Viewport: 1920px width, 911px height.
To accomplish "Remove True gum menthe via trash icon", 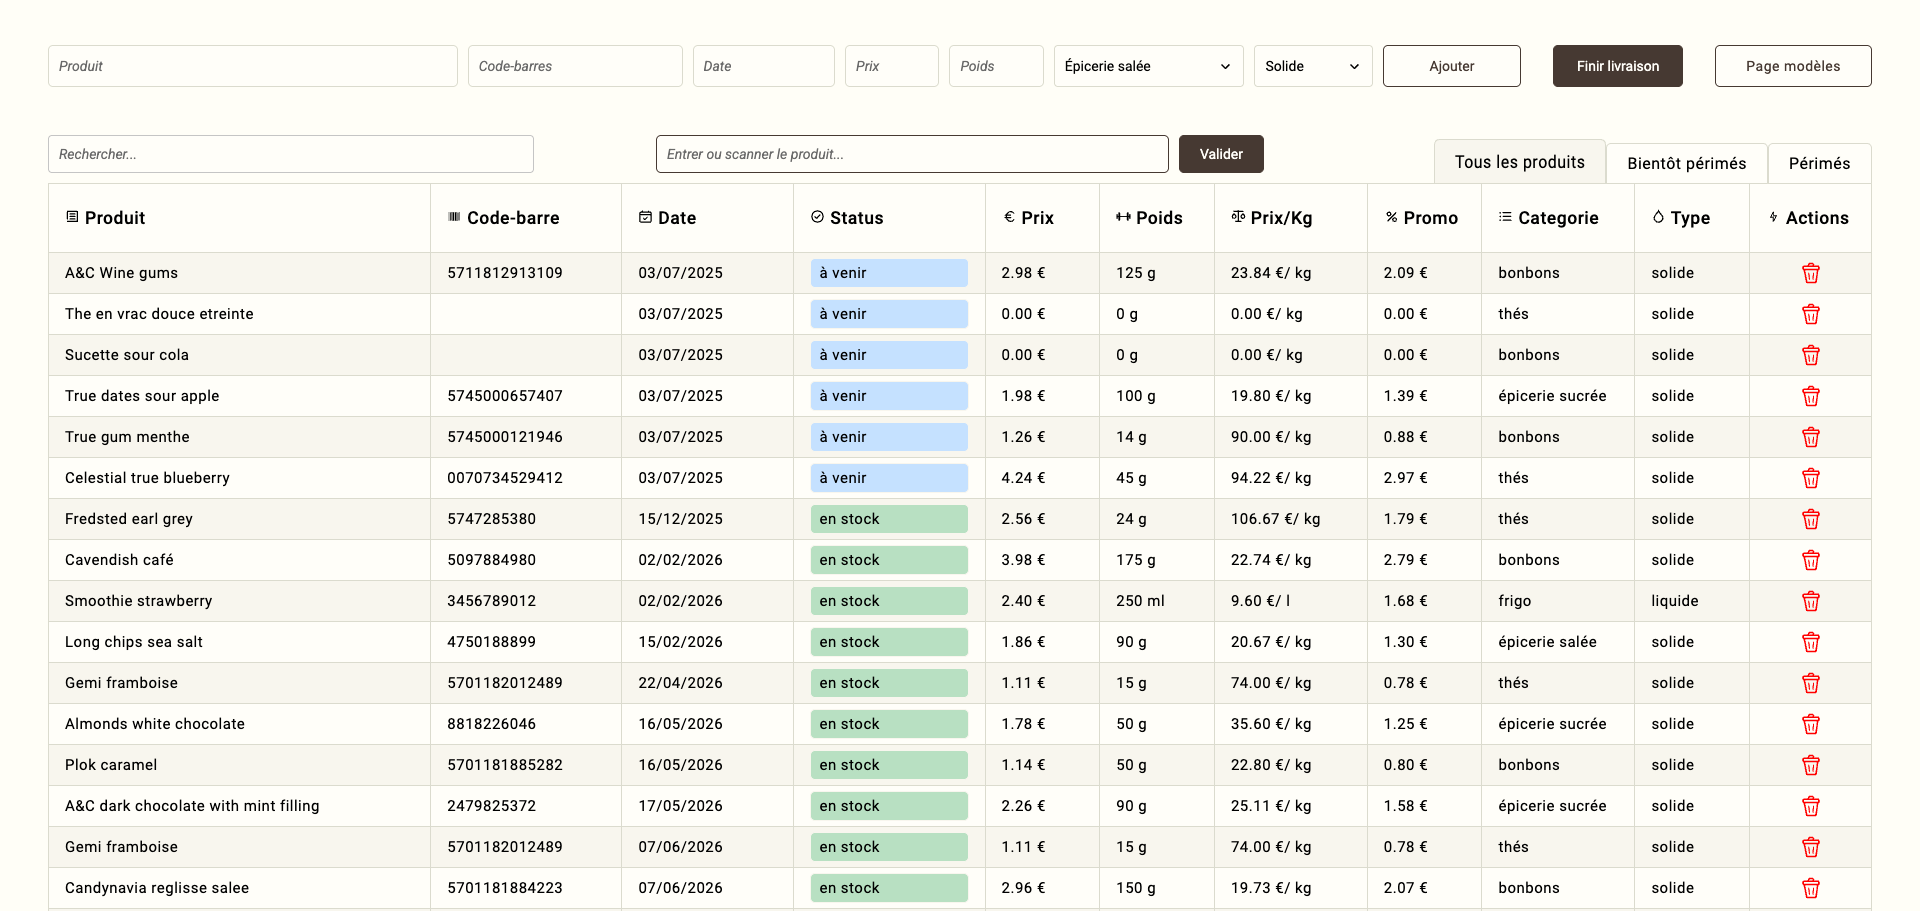I will 1810,437.
